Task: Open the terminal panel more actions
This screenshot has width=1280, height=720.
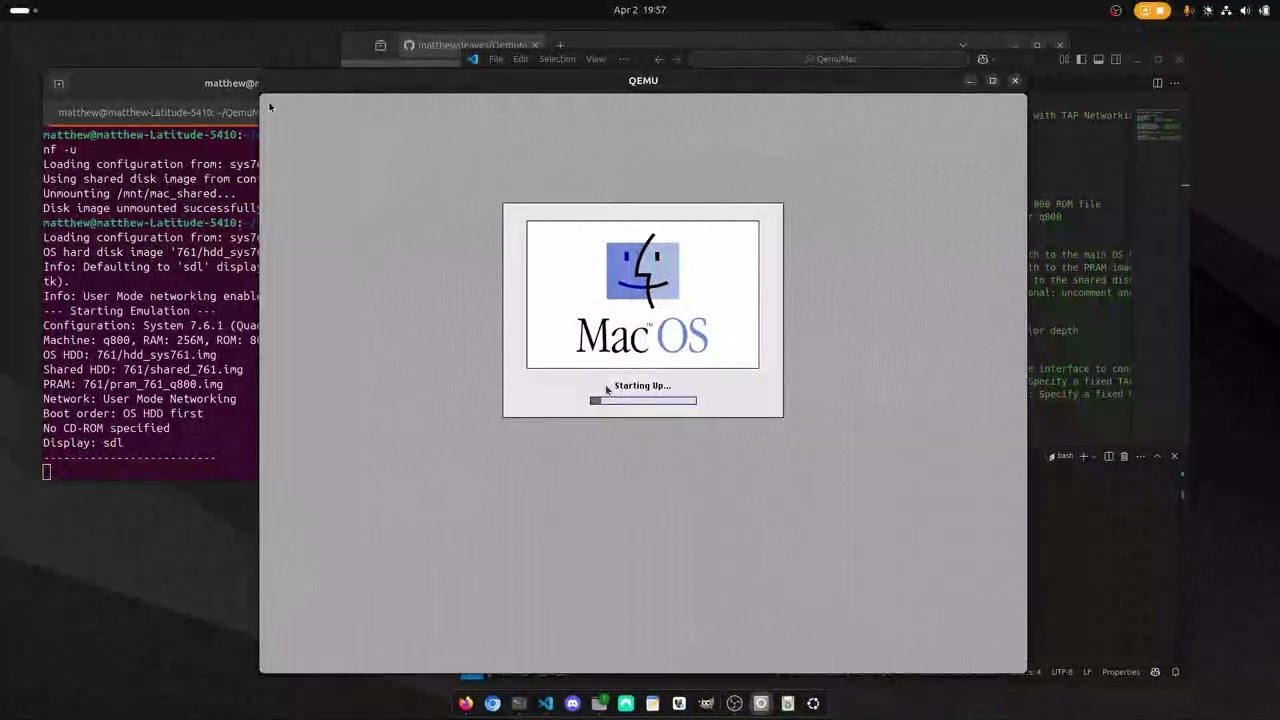Action: click(1140, 456)
